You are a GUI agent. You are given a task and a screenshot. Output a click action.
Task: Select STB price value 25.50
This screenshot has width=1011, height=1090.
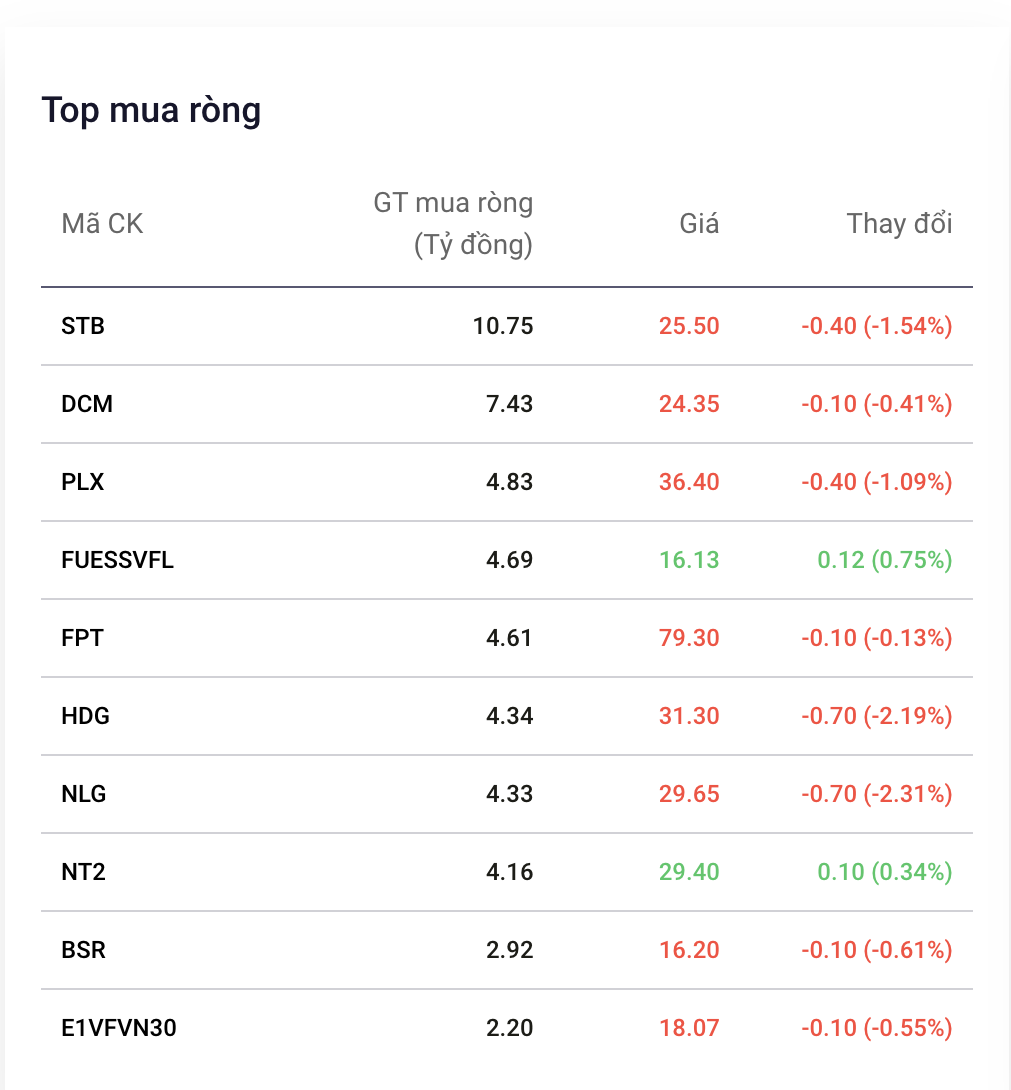[689, 326]
